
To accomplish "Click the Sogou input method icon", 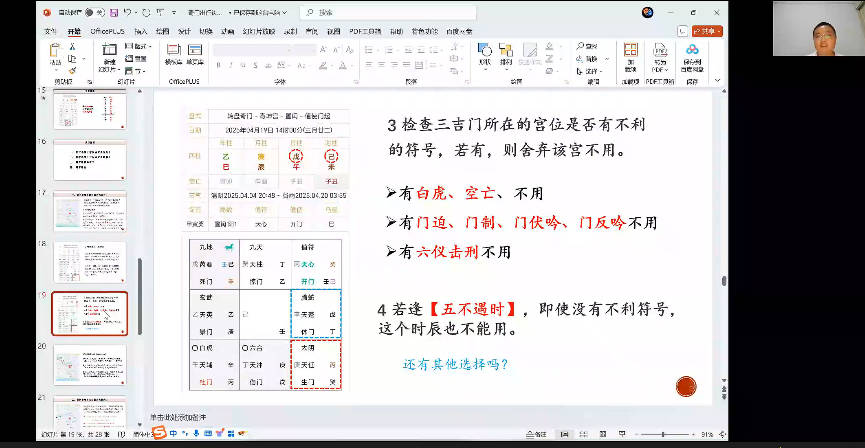I will (159, 433).
